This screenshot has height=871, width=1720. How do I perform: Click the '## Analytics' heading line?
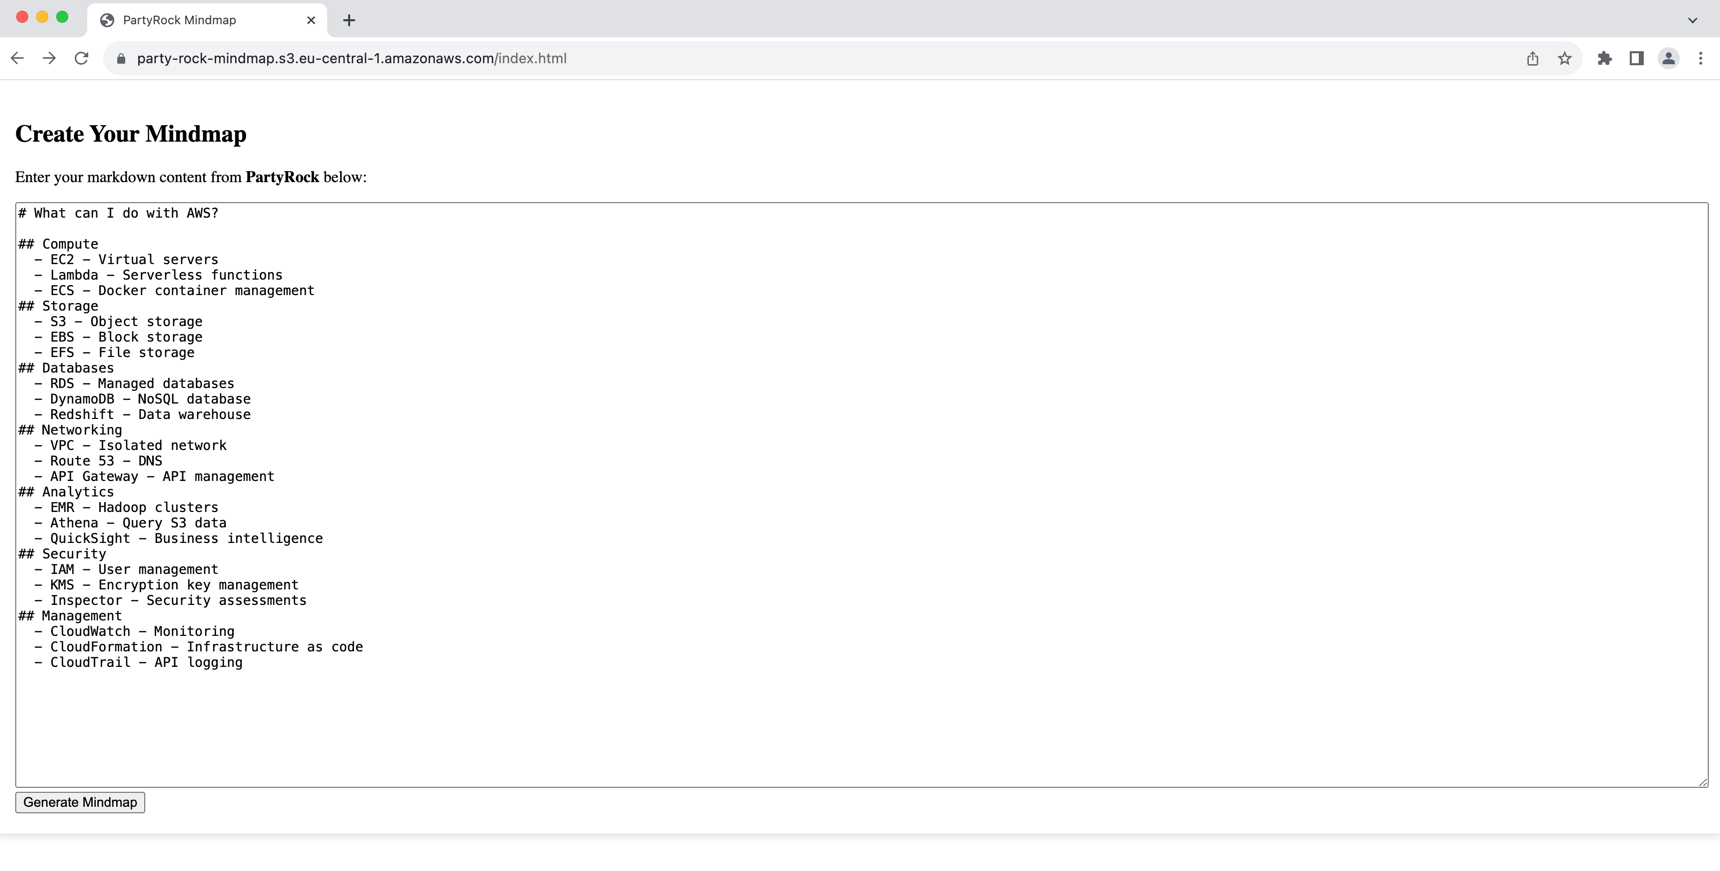66,492
